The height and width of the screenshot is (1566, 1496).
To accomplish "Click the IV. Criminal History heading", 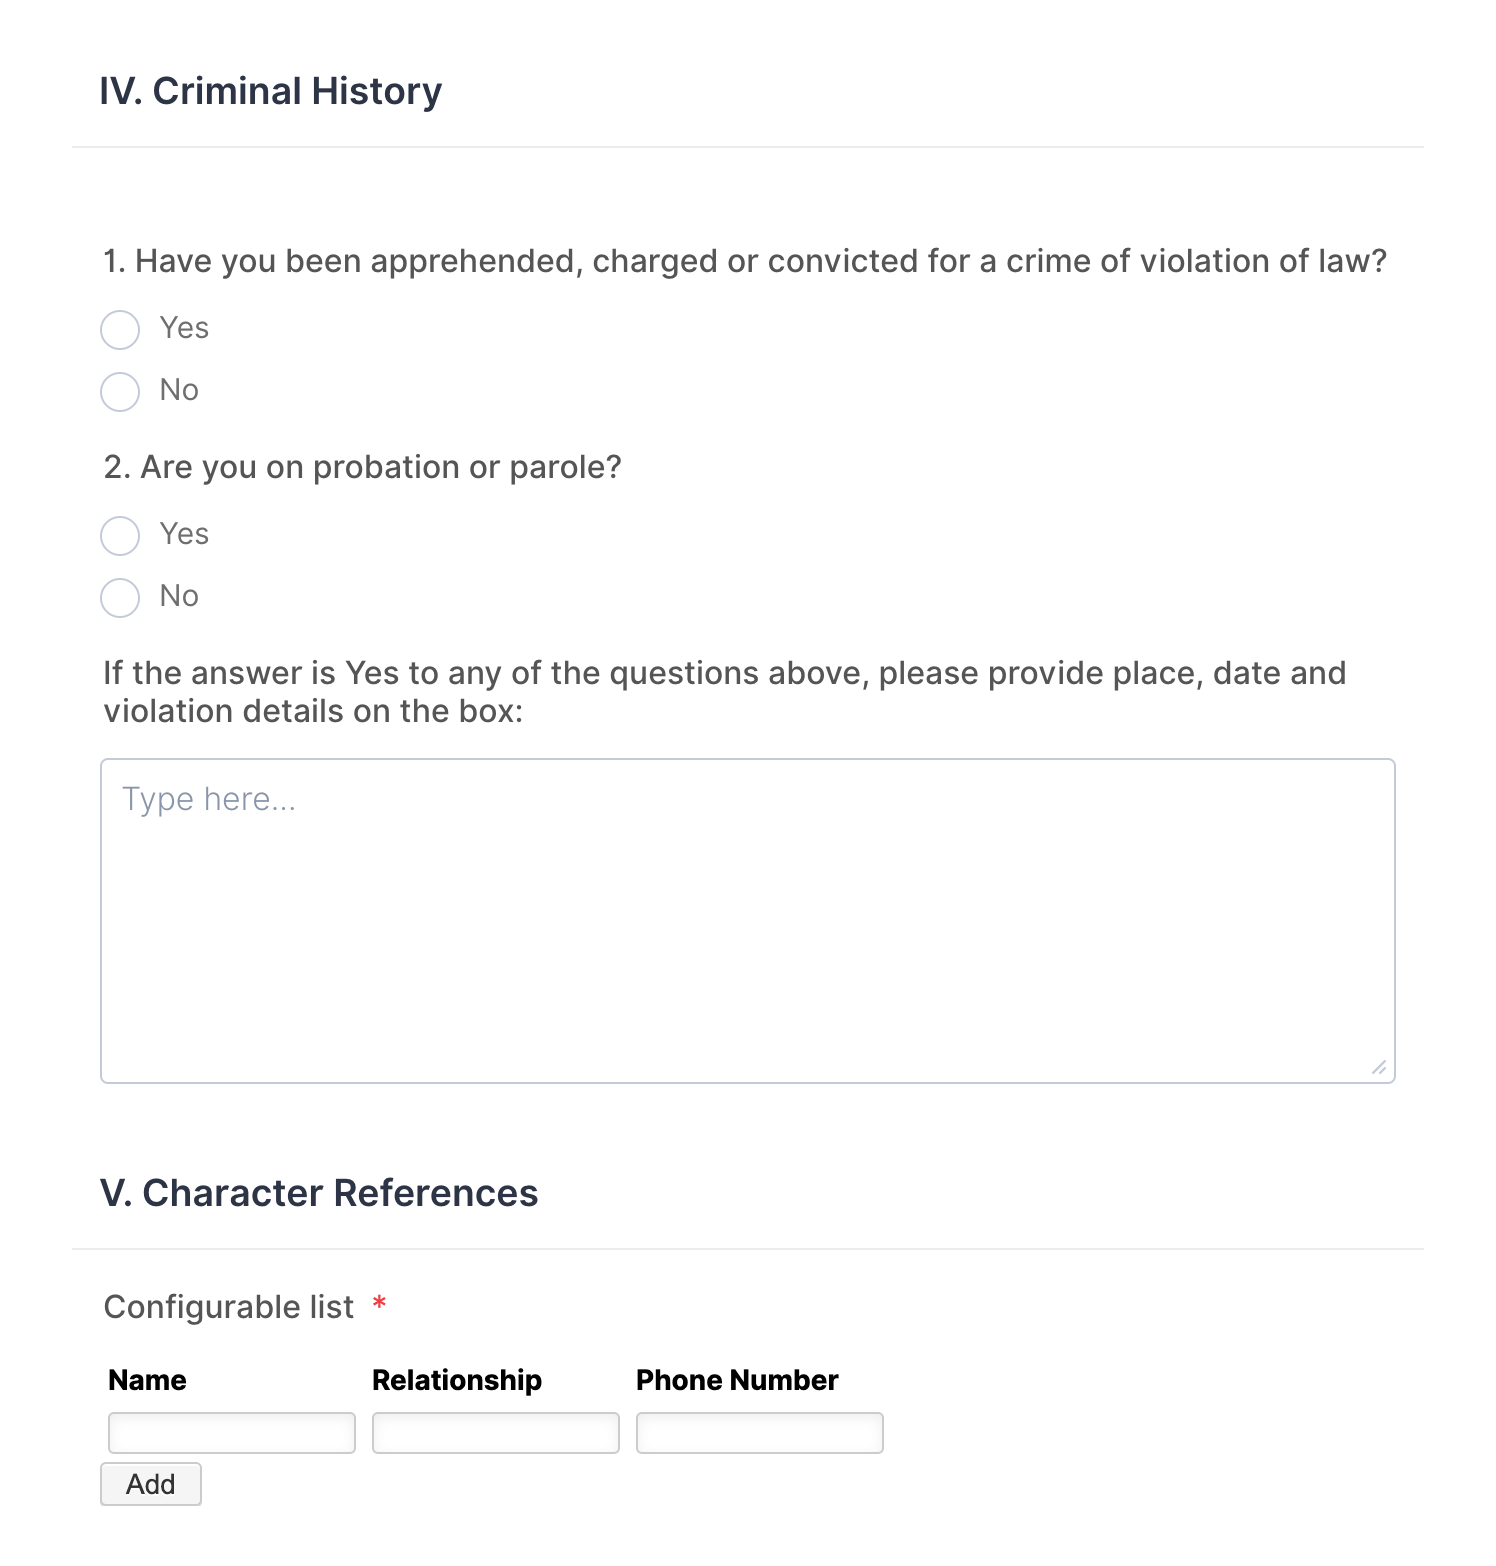I will point(270,91).
